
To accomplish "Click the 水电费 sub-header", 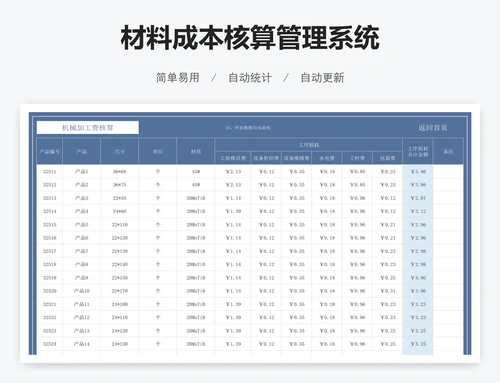I will coord(327,158).
